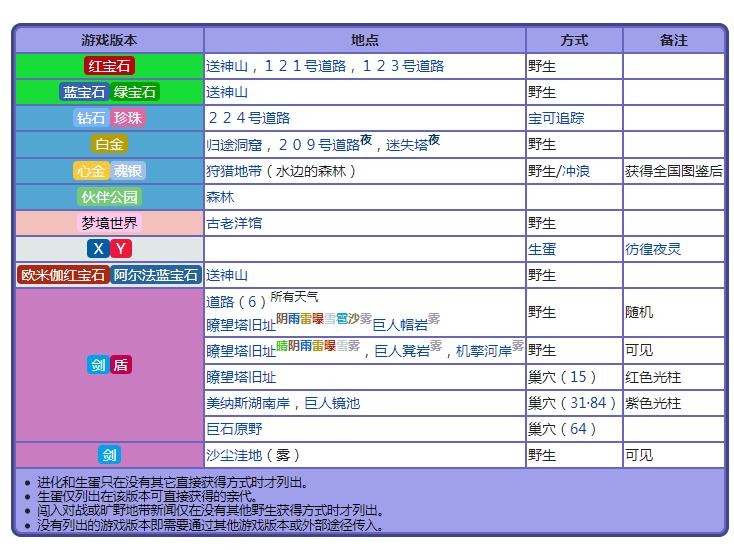This screenshot has height=550, width=734.
Task: Open the blue X version badge
Action: point(98,249)
